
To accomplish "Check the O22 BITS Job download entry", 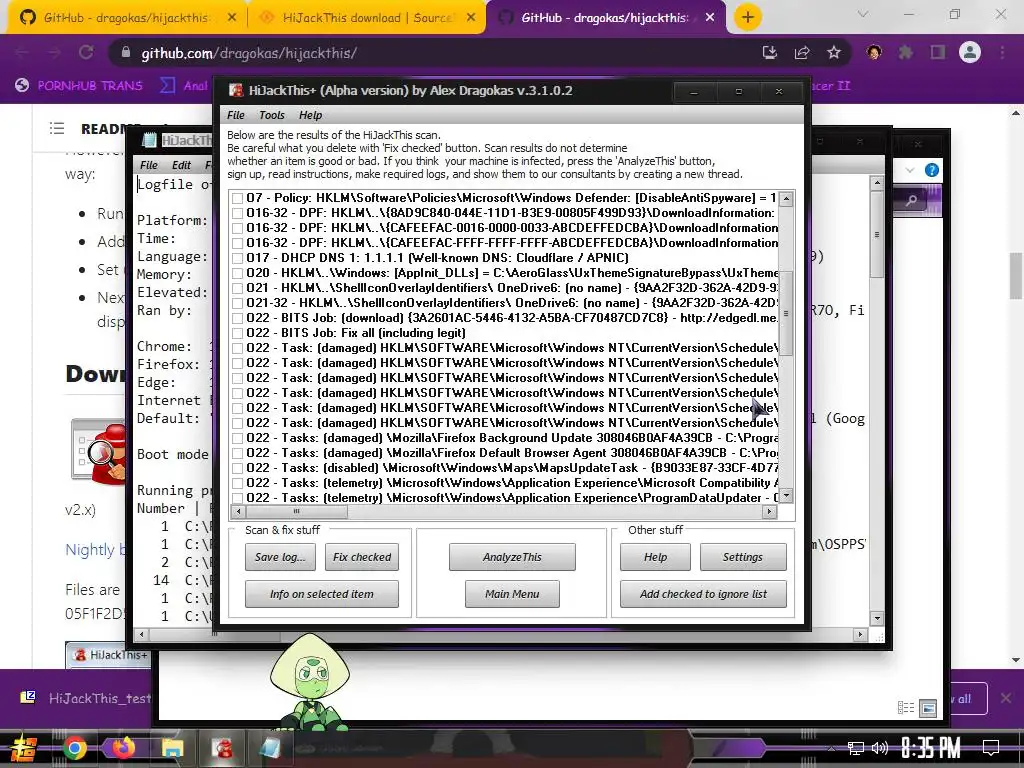I will (238, 318).
